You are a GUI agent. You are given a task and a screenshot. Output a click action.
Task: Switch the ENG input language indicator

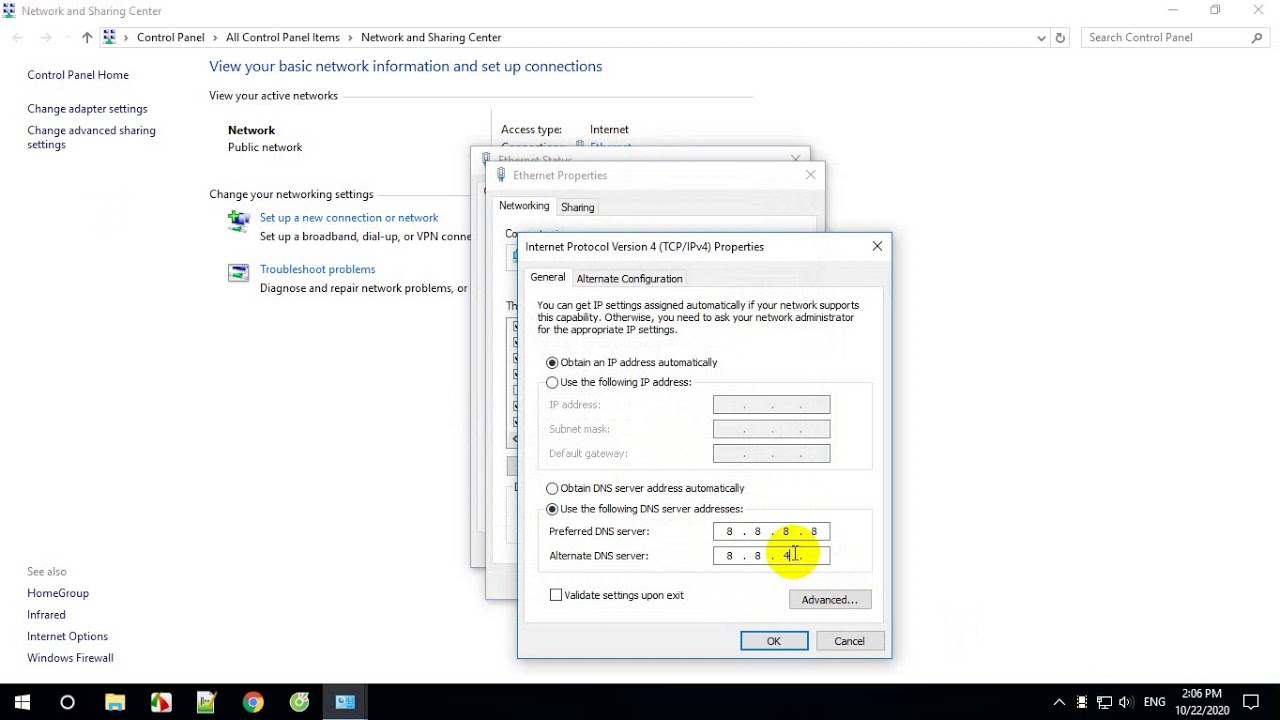pos(1154,702)
